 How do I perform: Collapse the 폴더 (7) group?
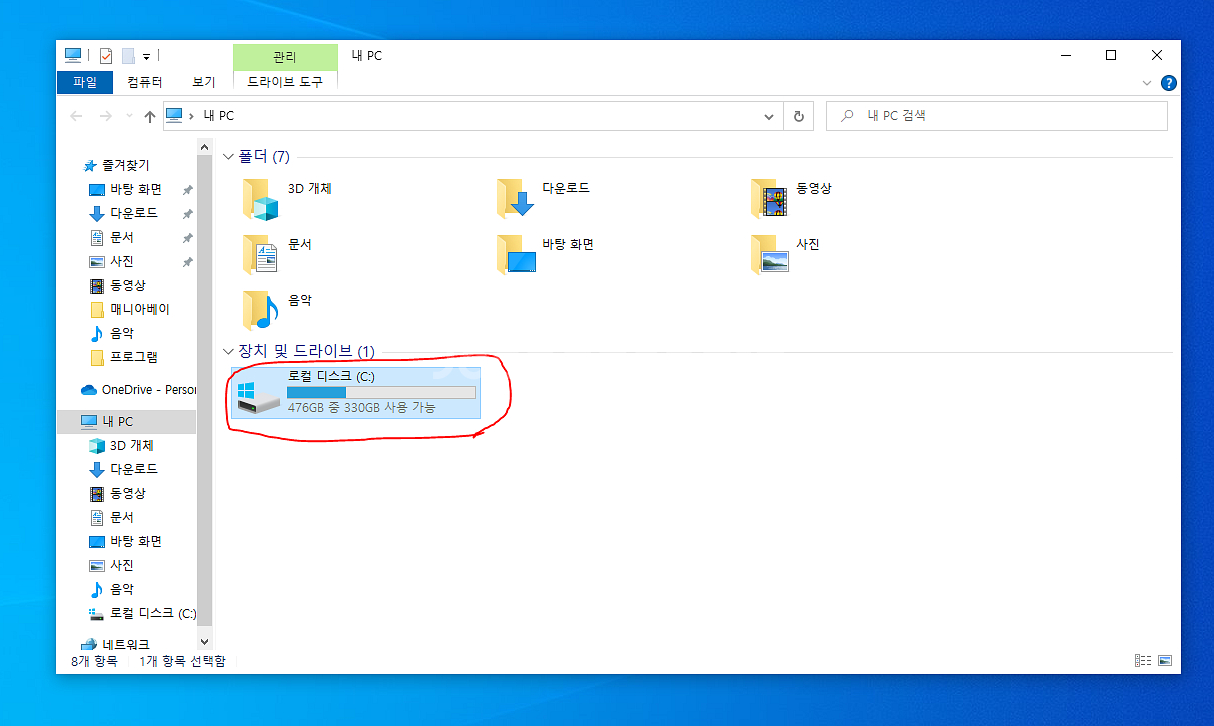point(230,157)
